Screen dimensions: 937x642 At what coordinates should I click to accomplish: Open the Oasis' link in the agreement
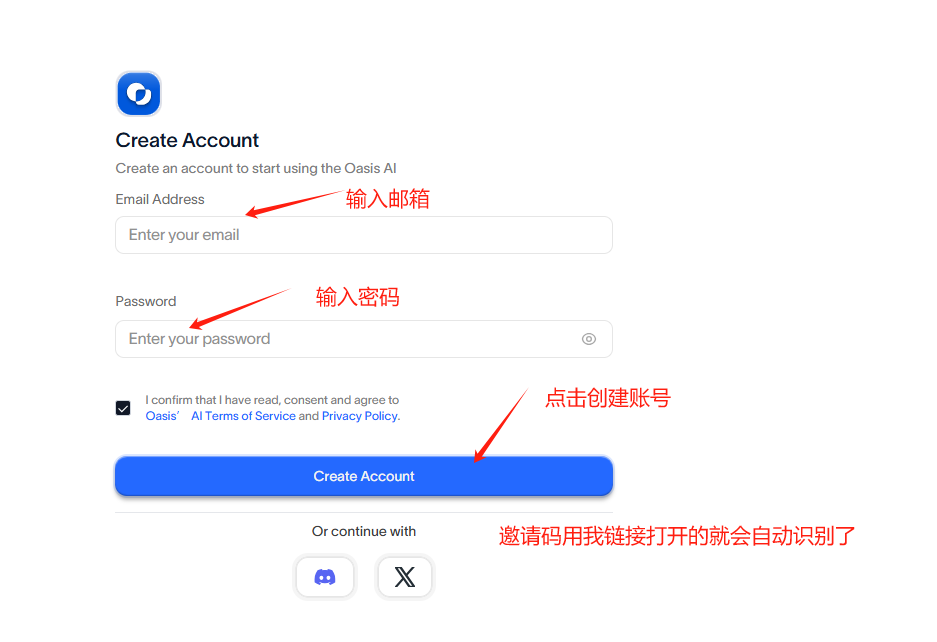coord(163,416)
